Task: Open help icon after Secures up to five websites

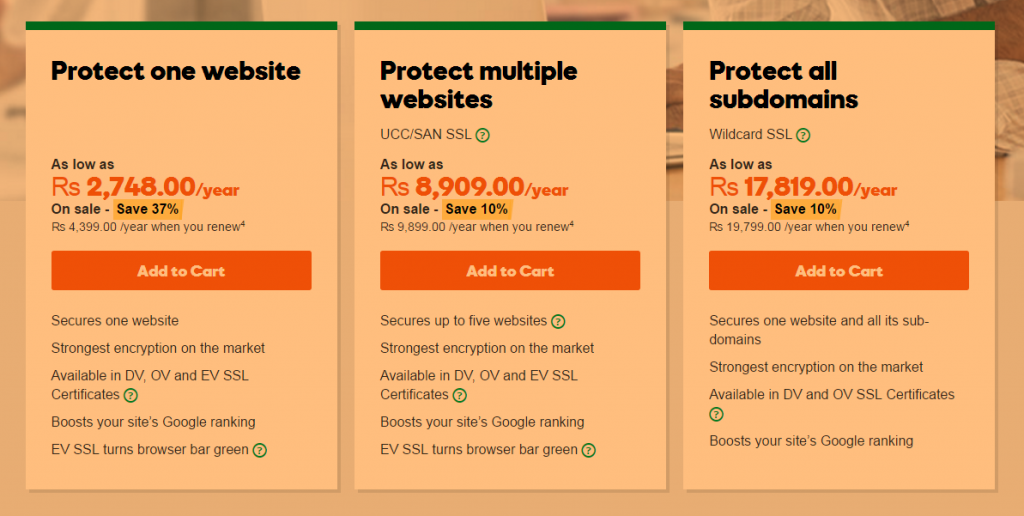Action: pyautogui.click(x=558, y=321)
